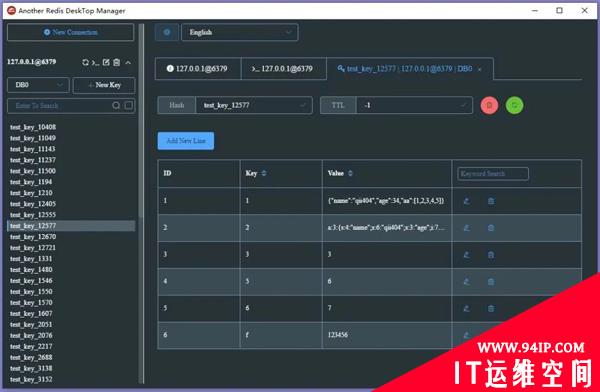
Task: Open the English language dropdown
Action: (240, 32)
